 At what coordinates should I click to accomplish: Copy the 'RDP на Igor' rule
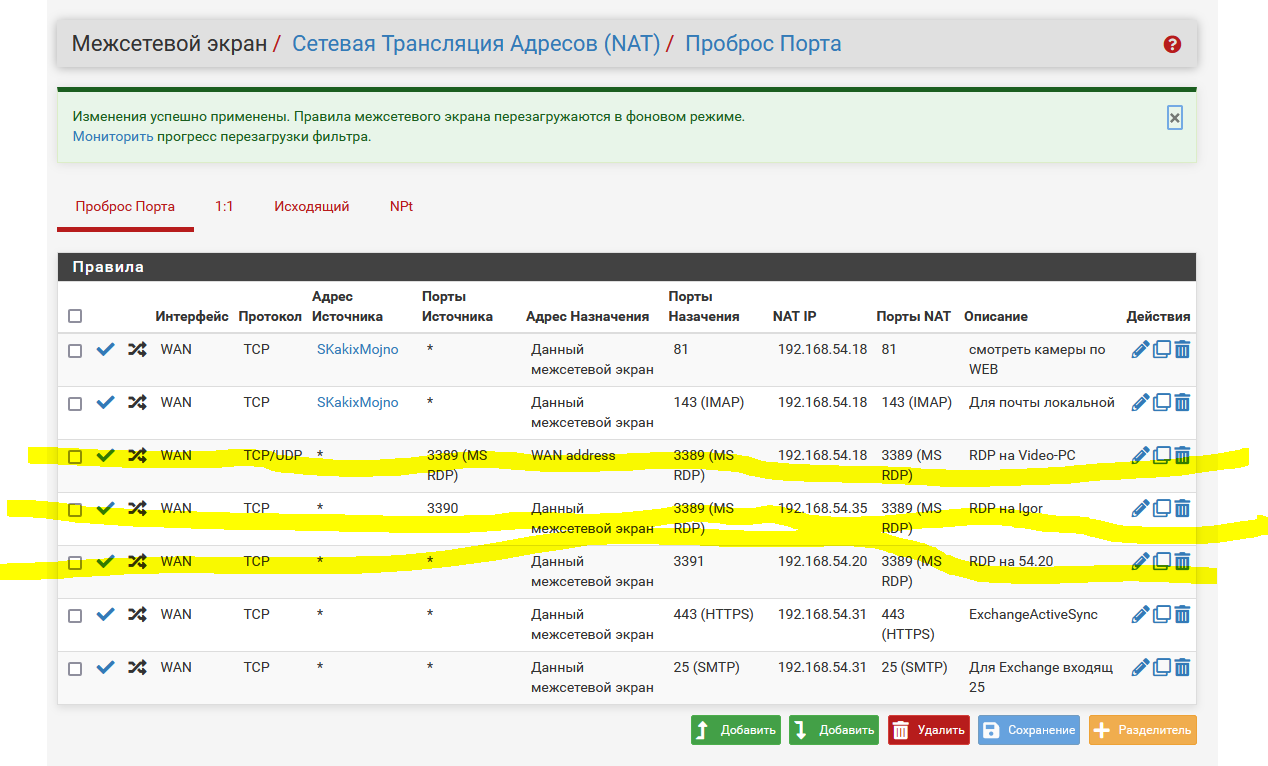(x=1161, y=508)
